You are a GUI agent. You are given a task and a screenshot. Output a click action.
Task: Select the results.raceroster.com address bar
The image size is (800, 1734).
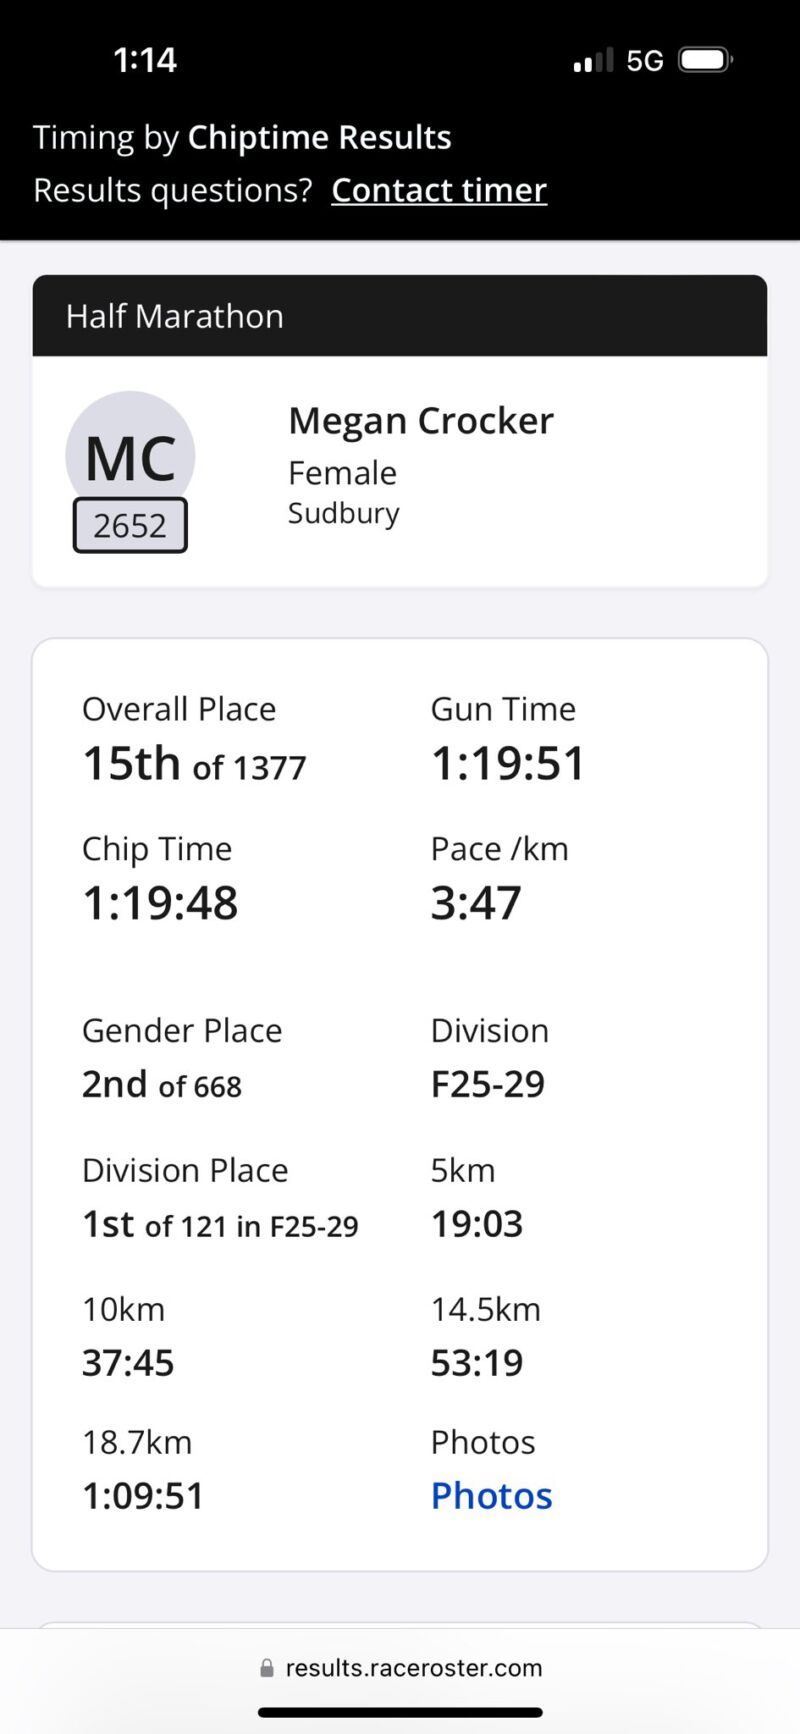(413, 1668)
